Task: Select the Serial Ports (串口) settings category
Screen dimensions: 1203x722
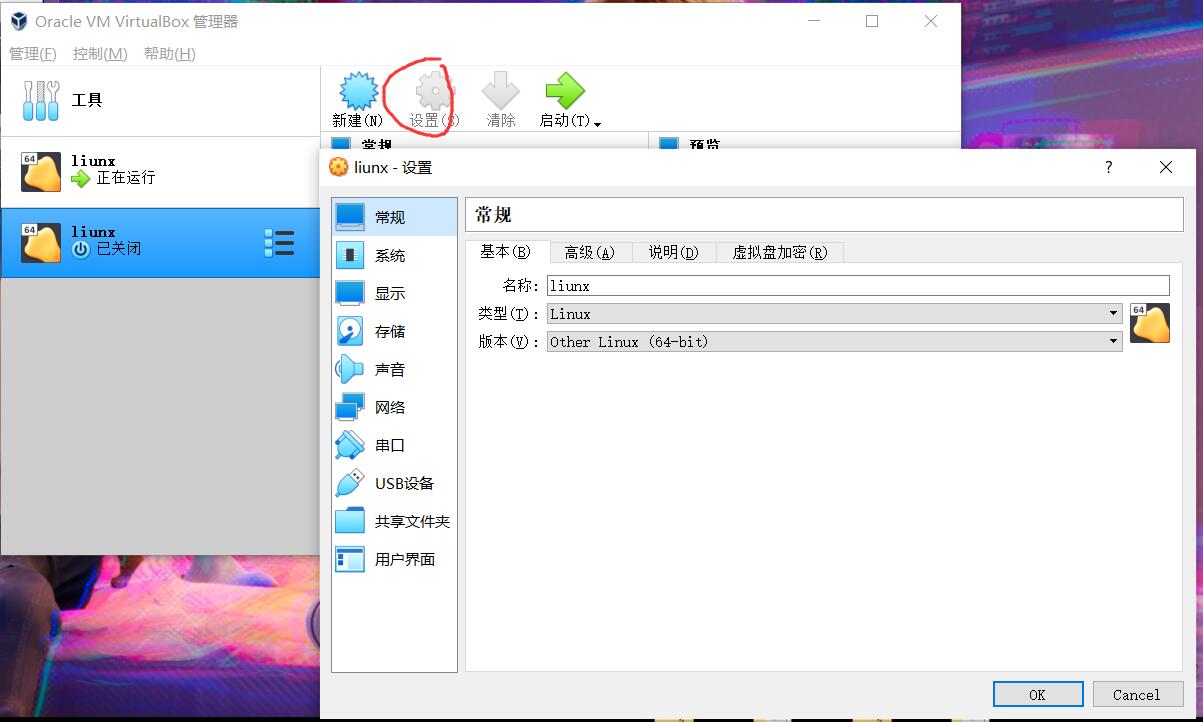Action: point(395,445)
